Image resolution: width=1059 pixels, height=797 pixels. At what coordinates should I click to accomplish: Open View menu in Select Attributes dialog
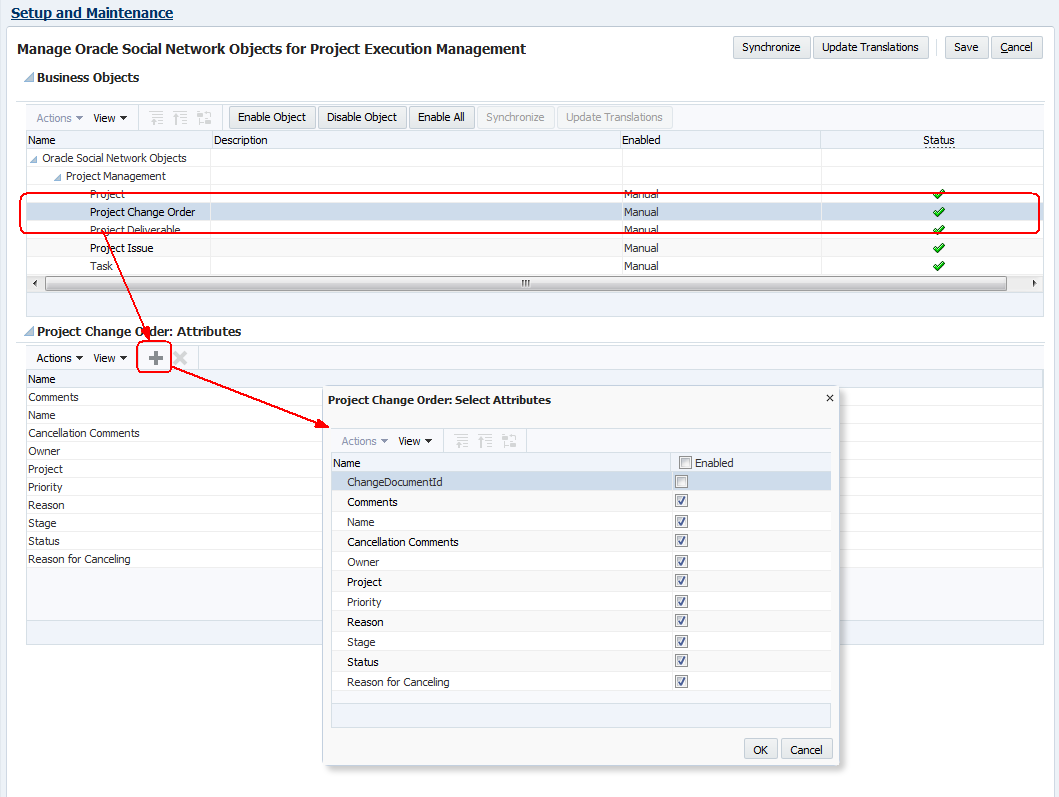415,441
